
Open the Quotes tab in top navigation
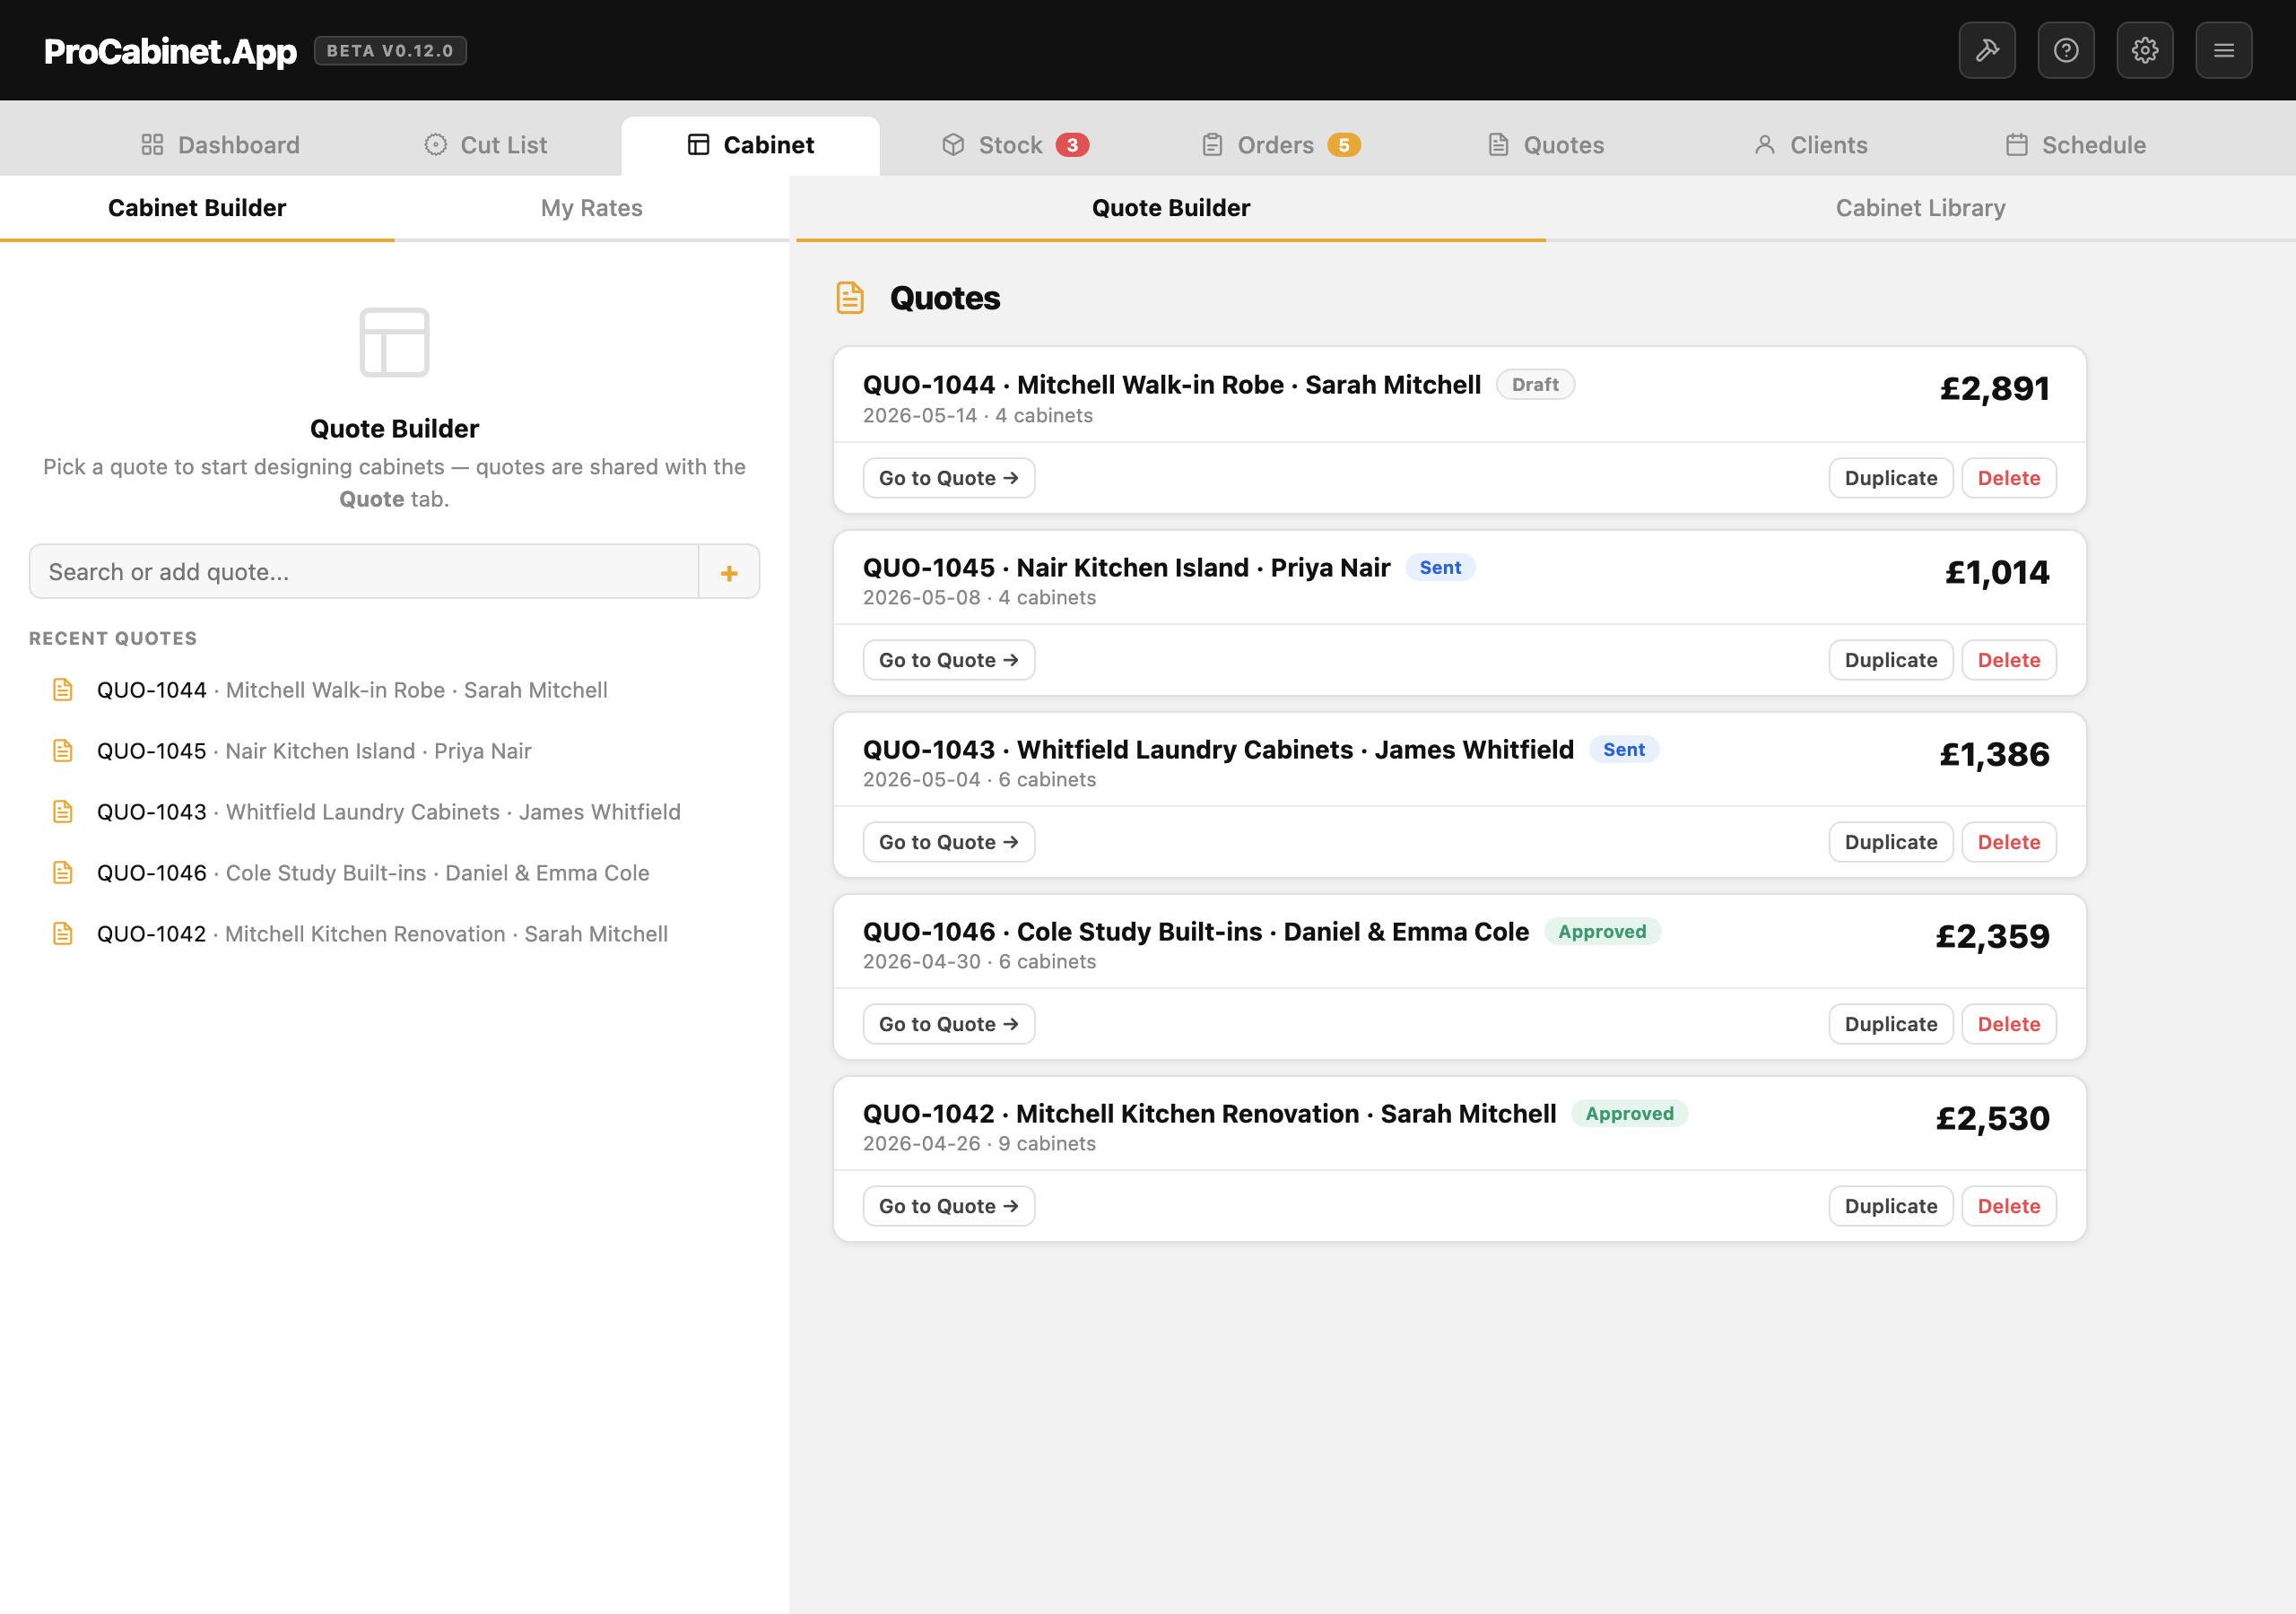click(x=1546, y=145)
